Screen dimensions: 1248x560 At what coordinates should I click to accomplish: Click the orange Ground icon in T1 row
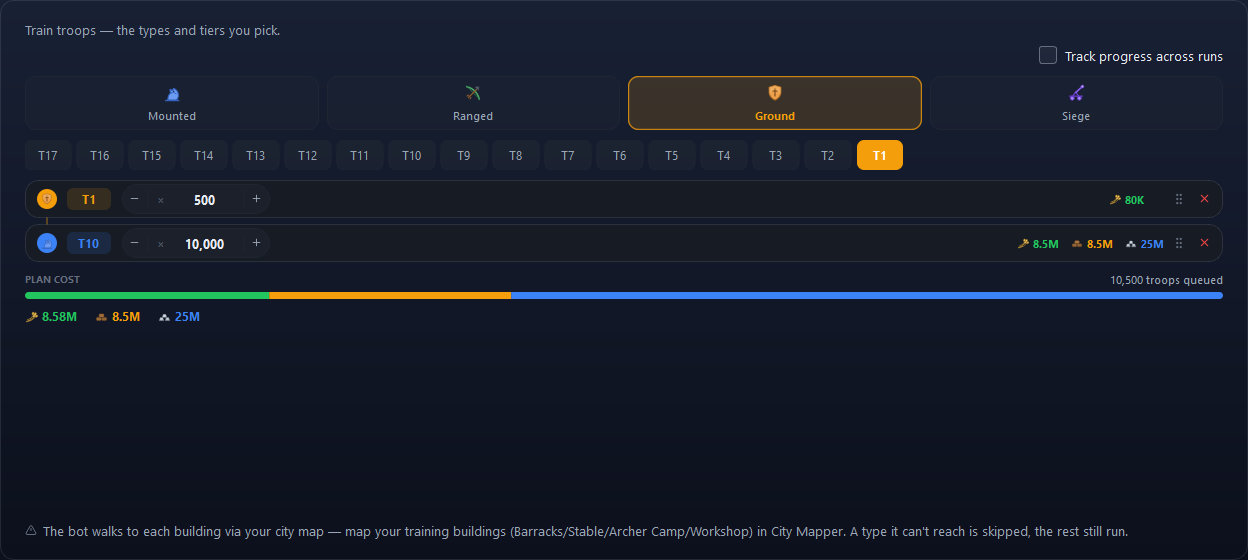tap(47, 199)
